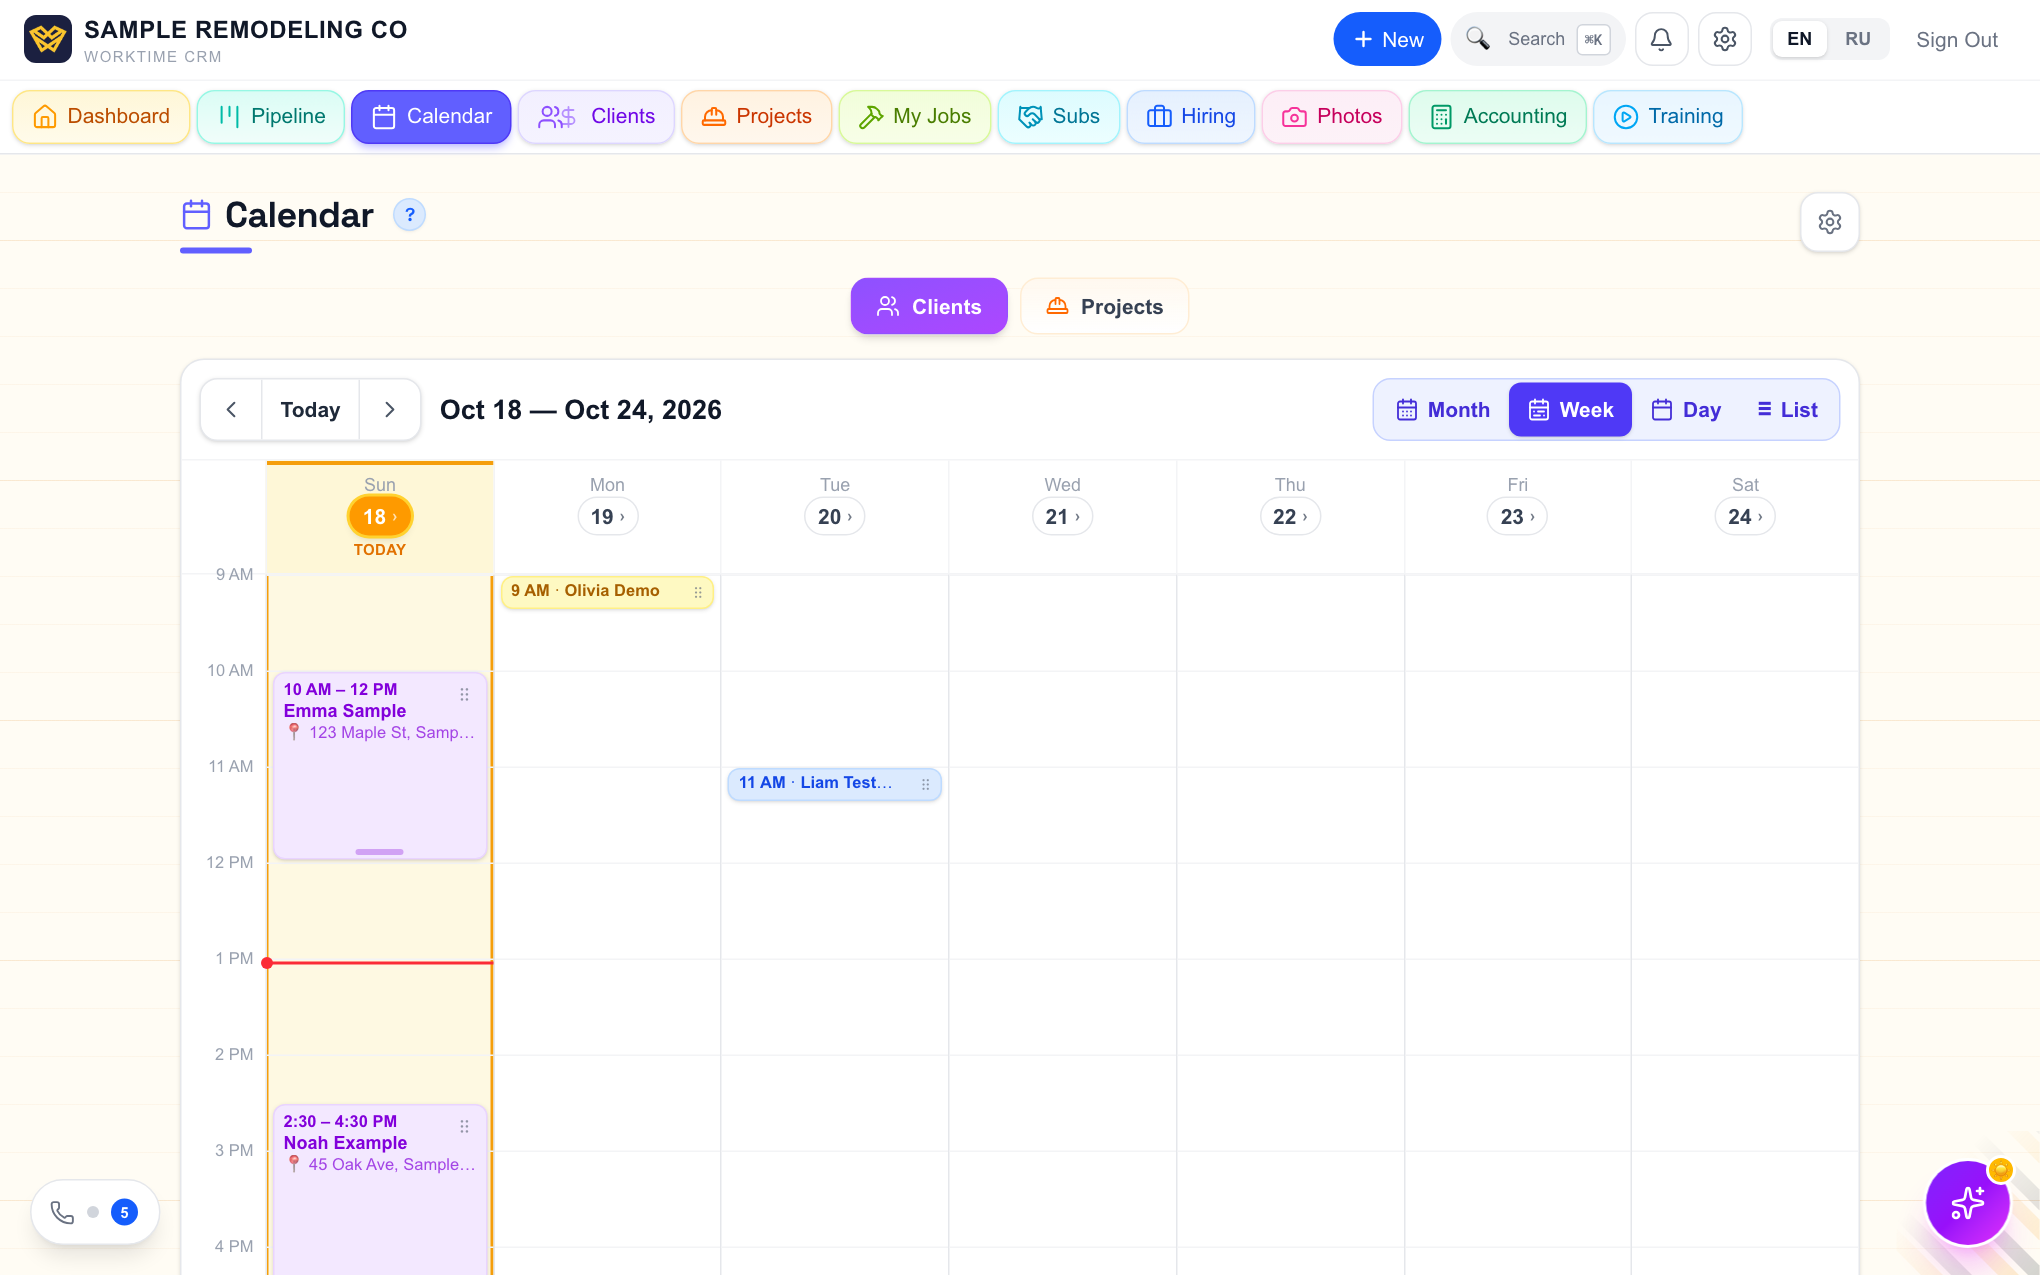
Task: Open calendar settings gear icon
Action: coord(1829,222)
